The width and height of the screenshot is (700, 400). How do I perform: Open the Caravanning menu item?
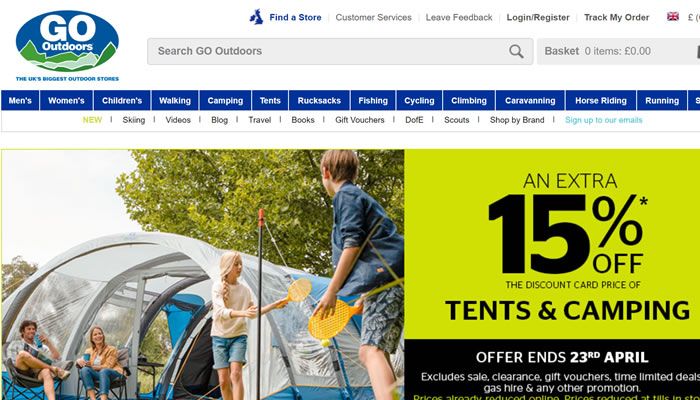coord(530,100)
